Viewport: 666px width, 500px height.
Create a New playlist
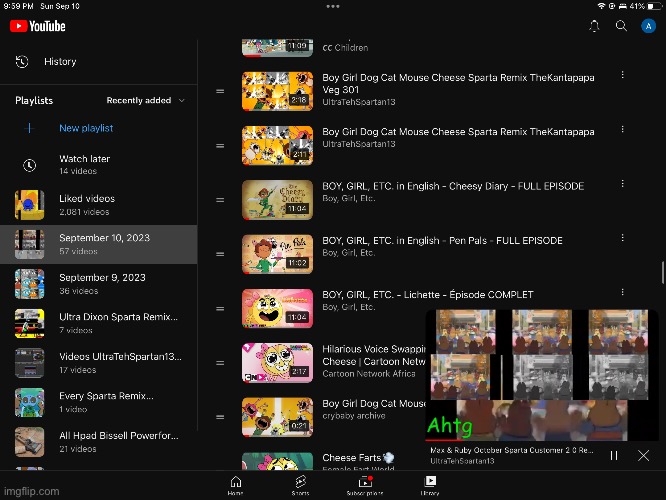(x=86, y=128)
